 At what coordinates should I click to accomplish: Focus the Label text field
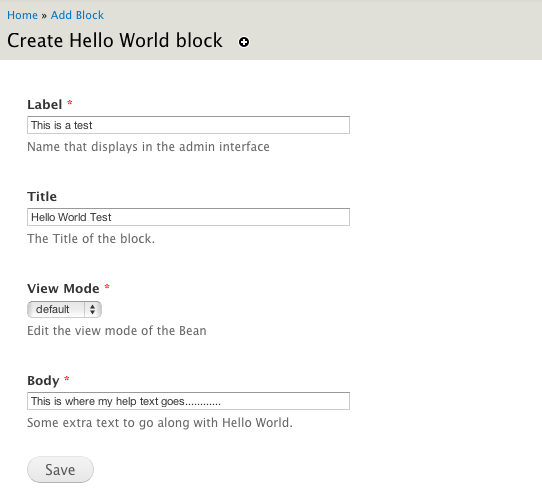(188, 125)
